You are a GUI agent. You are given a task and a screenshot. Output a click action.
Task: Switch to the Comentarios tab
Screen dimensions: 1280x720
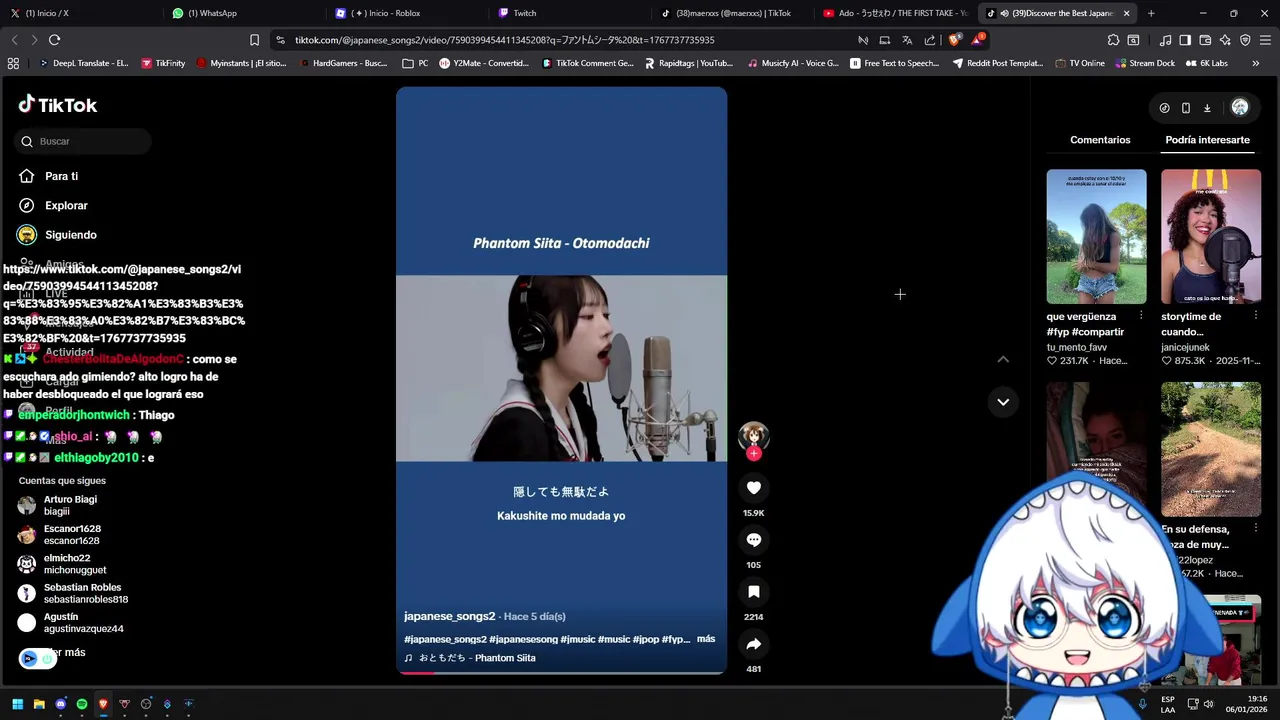(1100, 140)
